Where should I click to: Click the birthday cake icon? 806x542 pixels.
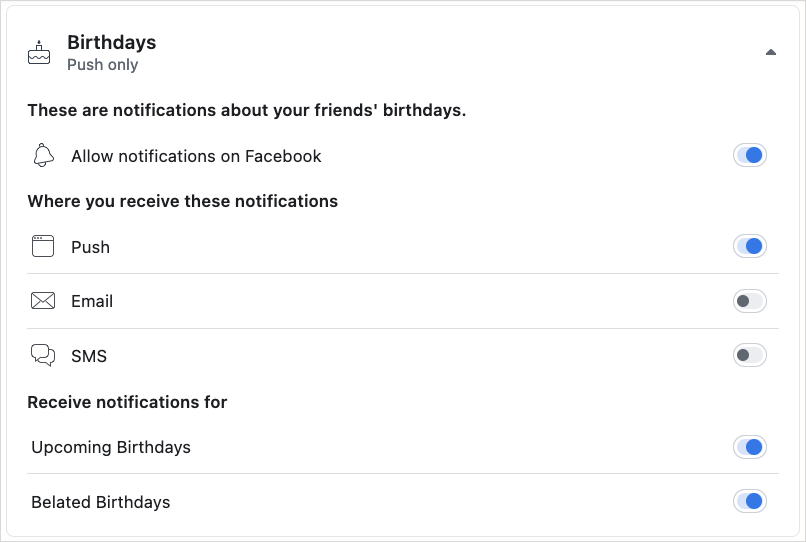pos(39,53)
